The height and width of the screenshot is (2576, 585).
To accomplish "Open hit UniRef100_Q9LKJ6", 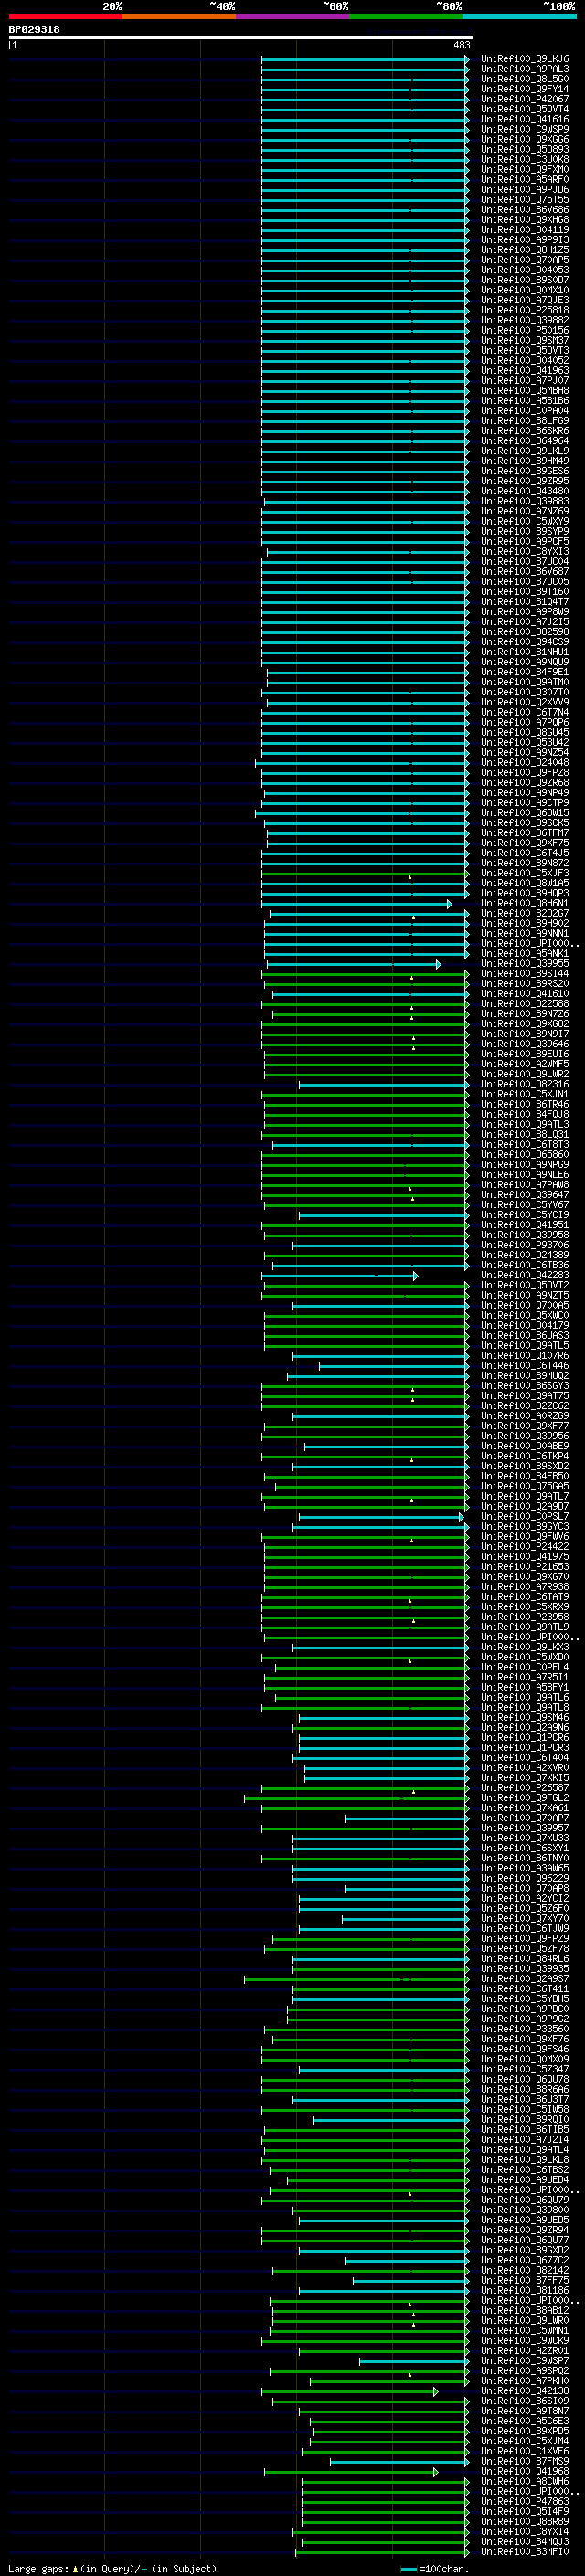I will tap(524, 59).
